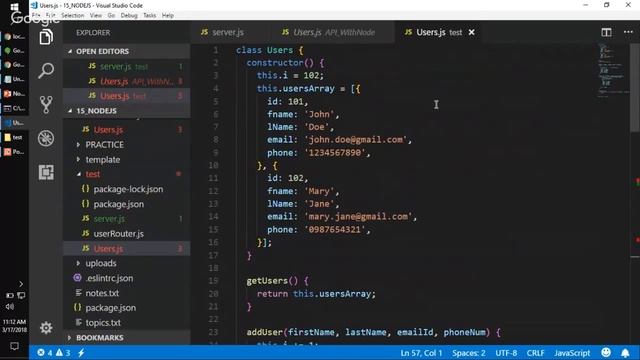Click CRLF end of line selector
640x360 pixels.
535,353
